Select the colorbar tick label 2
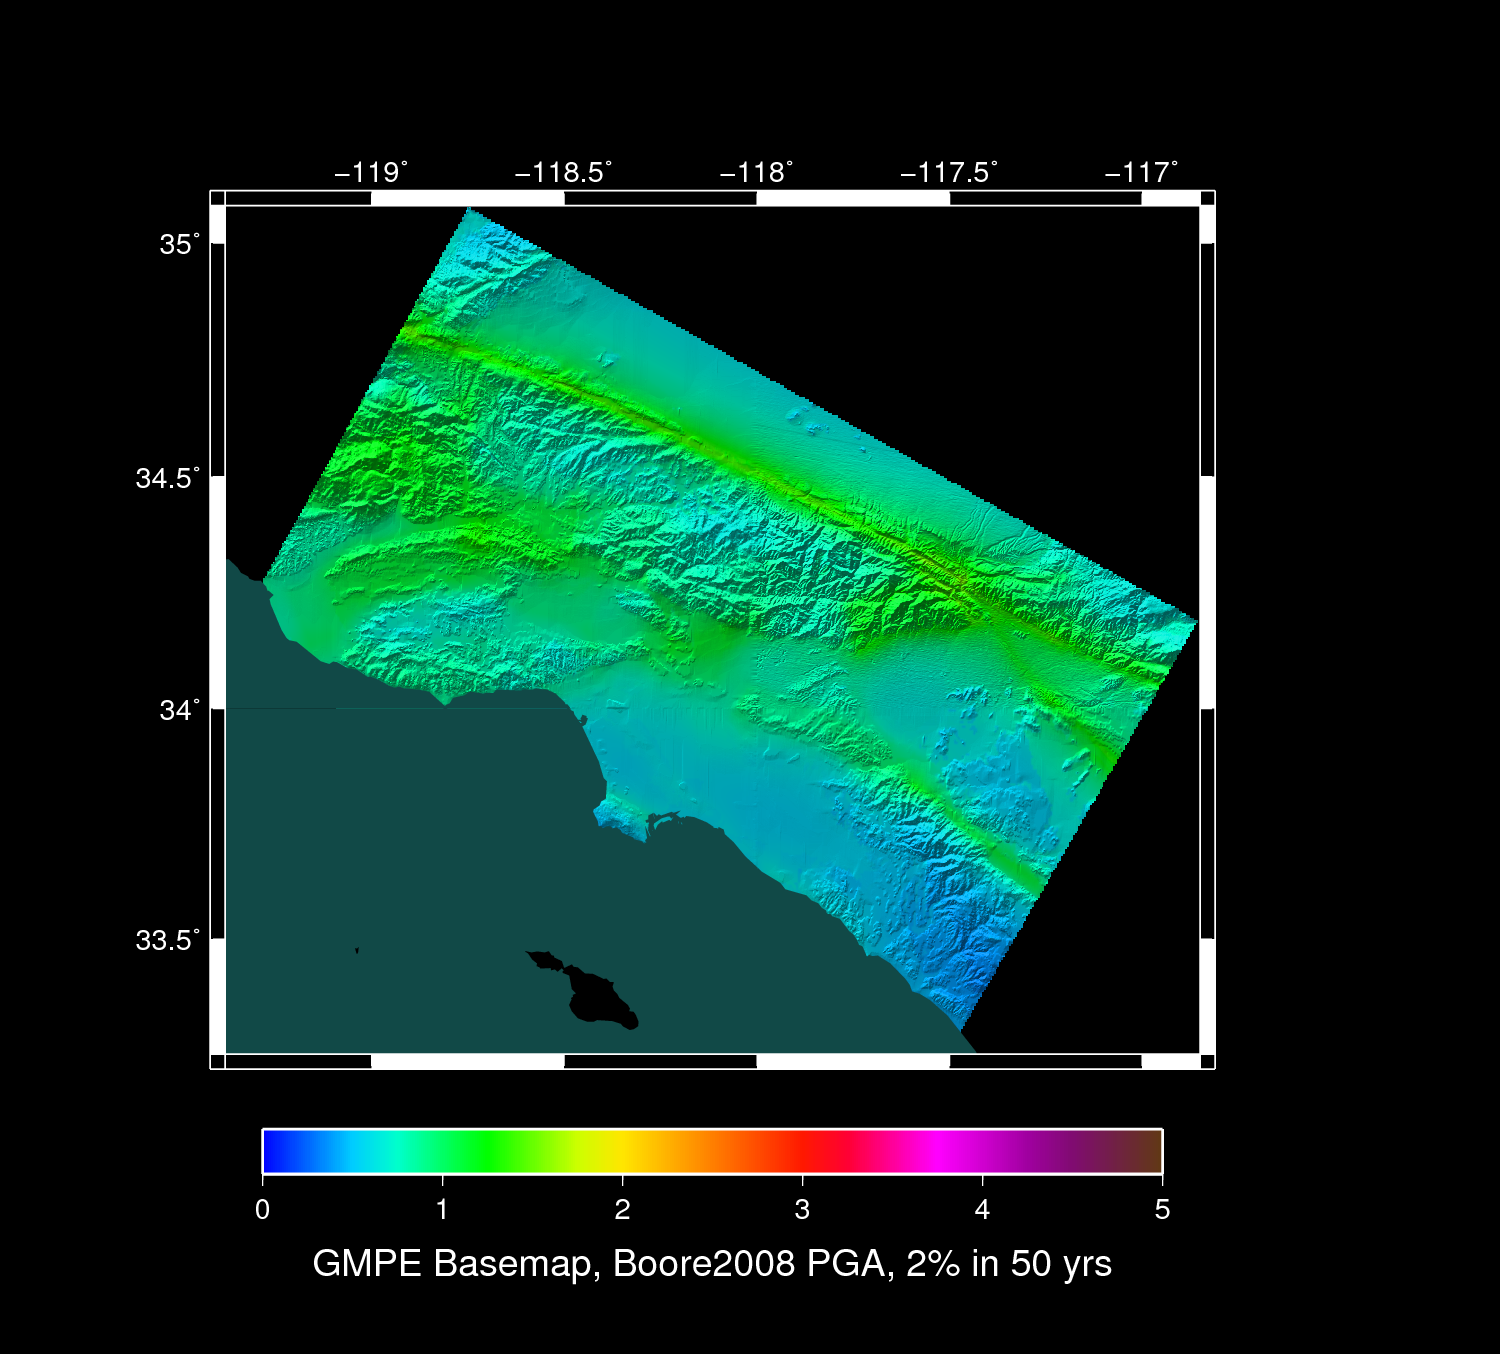 point(622,1210)
